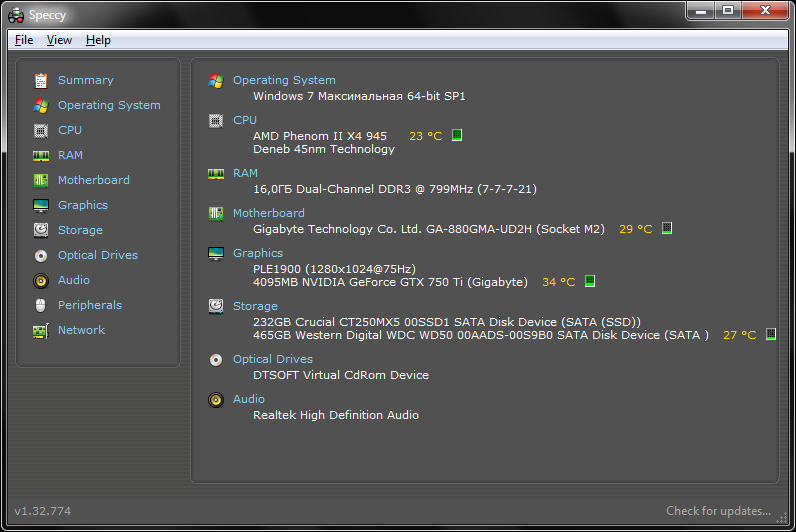Click the Motherboard heading link in summary

coord(269,213)
